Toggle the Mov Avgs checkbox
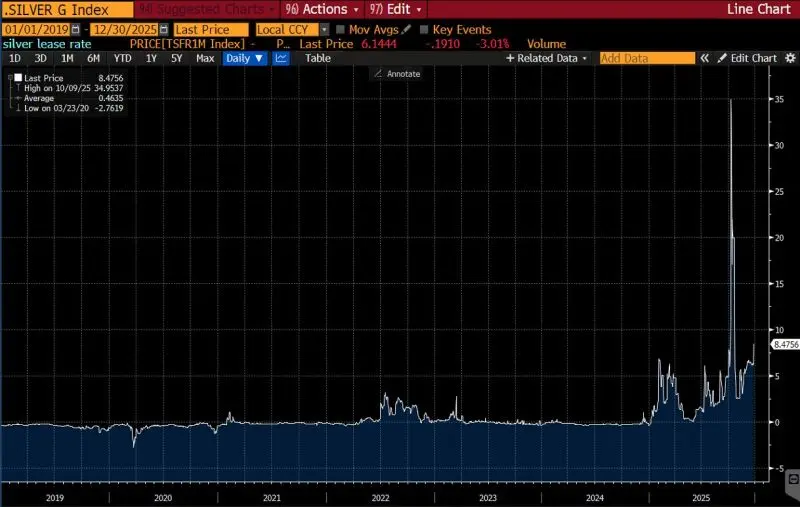 (340, 30)
